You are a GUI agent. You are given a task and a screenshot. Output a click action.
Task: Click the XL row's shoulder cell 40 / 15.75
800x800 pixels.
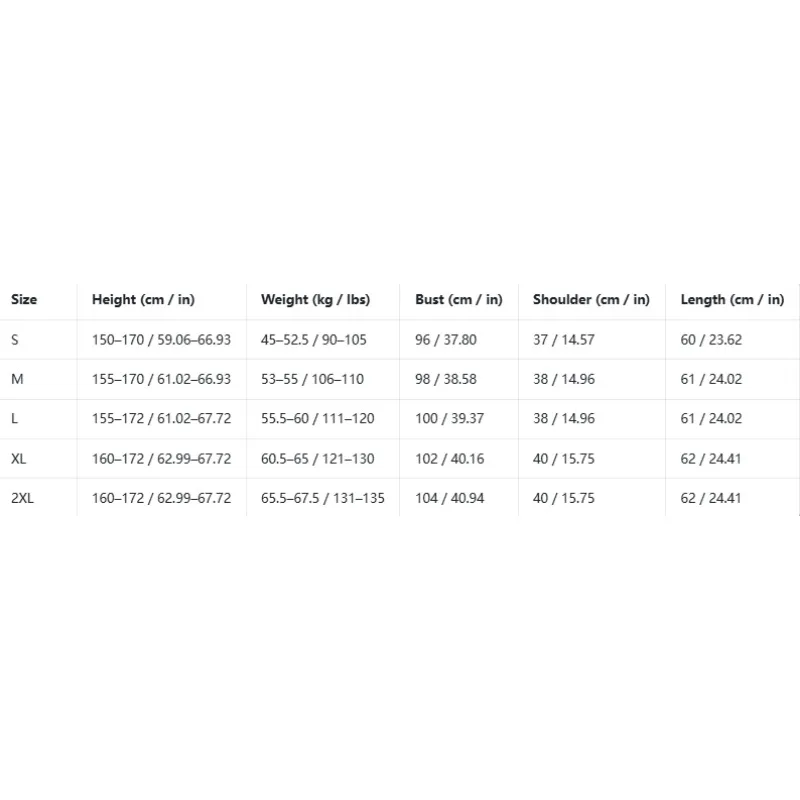[564, 459]
